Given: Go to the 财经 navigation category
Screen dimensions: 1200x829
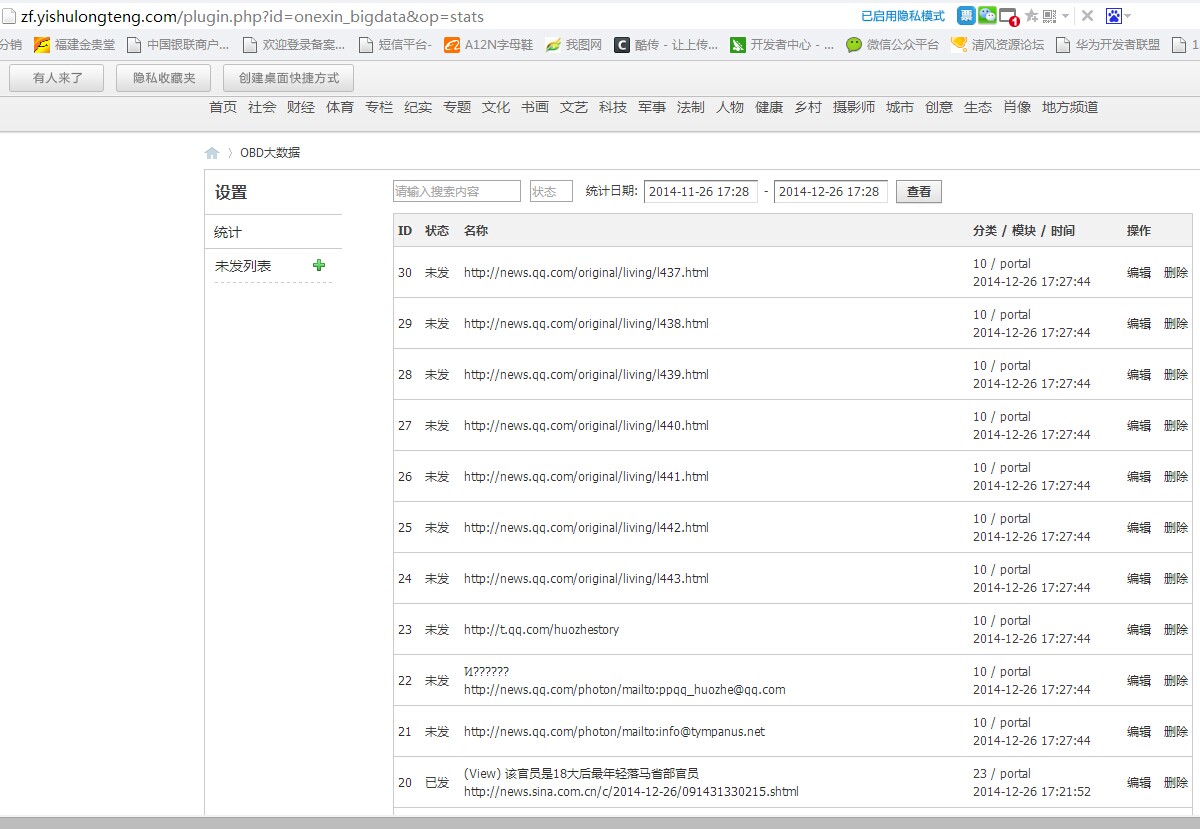Looking at the screenshot, I should click(x=301, y=107).
